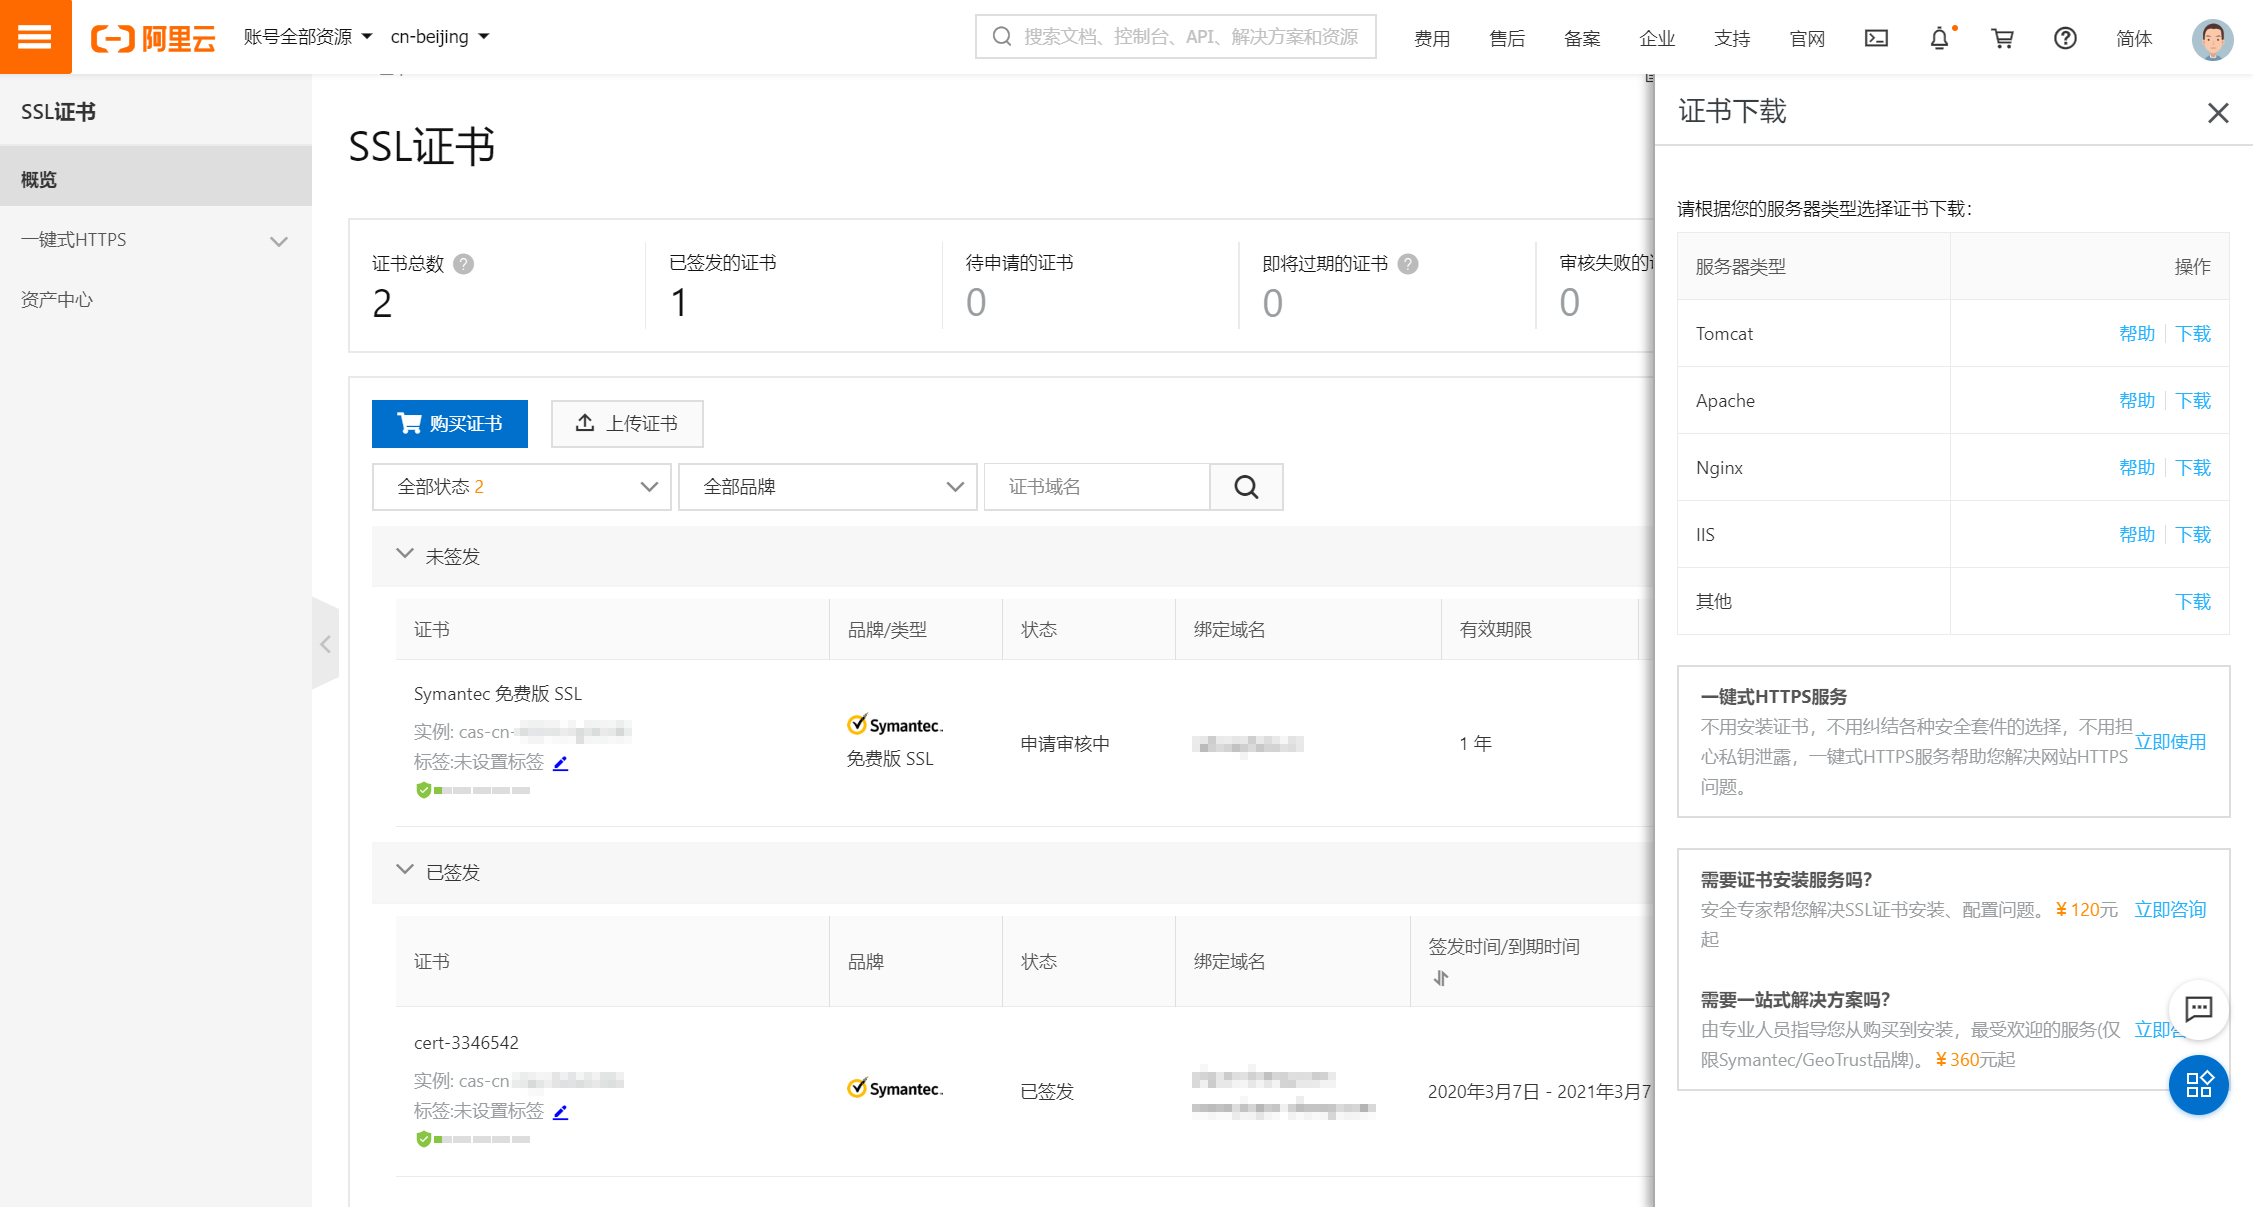Close the 证书下载 panel
Image resolution: width=2253 pixels, height=1207 pixels.
click(x=2218, y=113)
